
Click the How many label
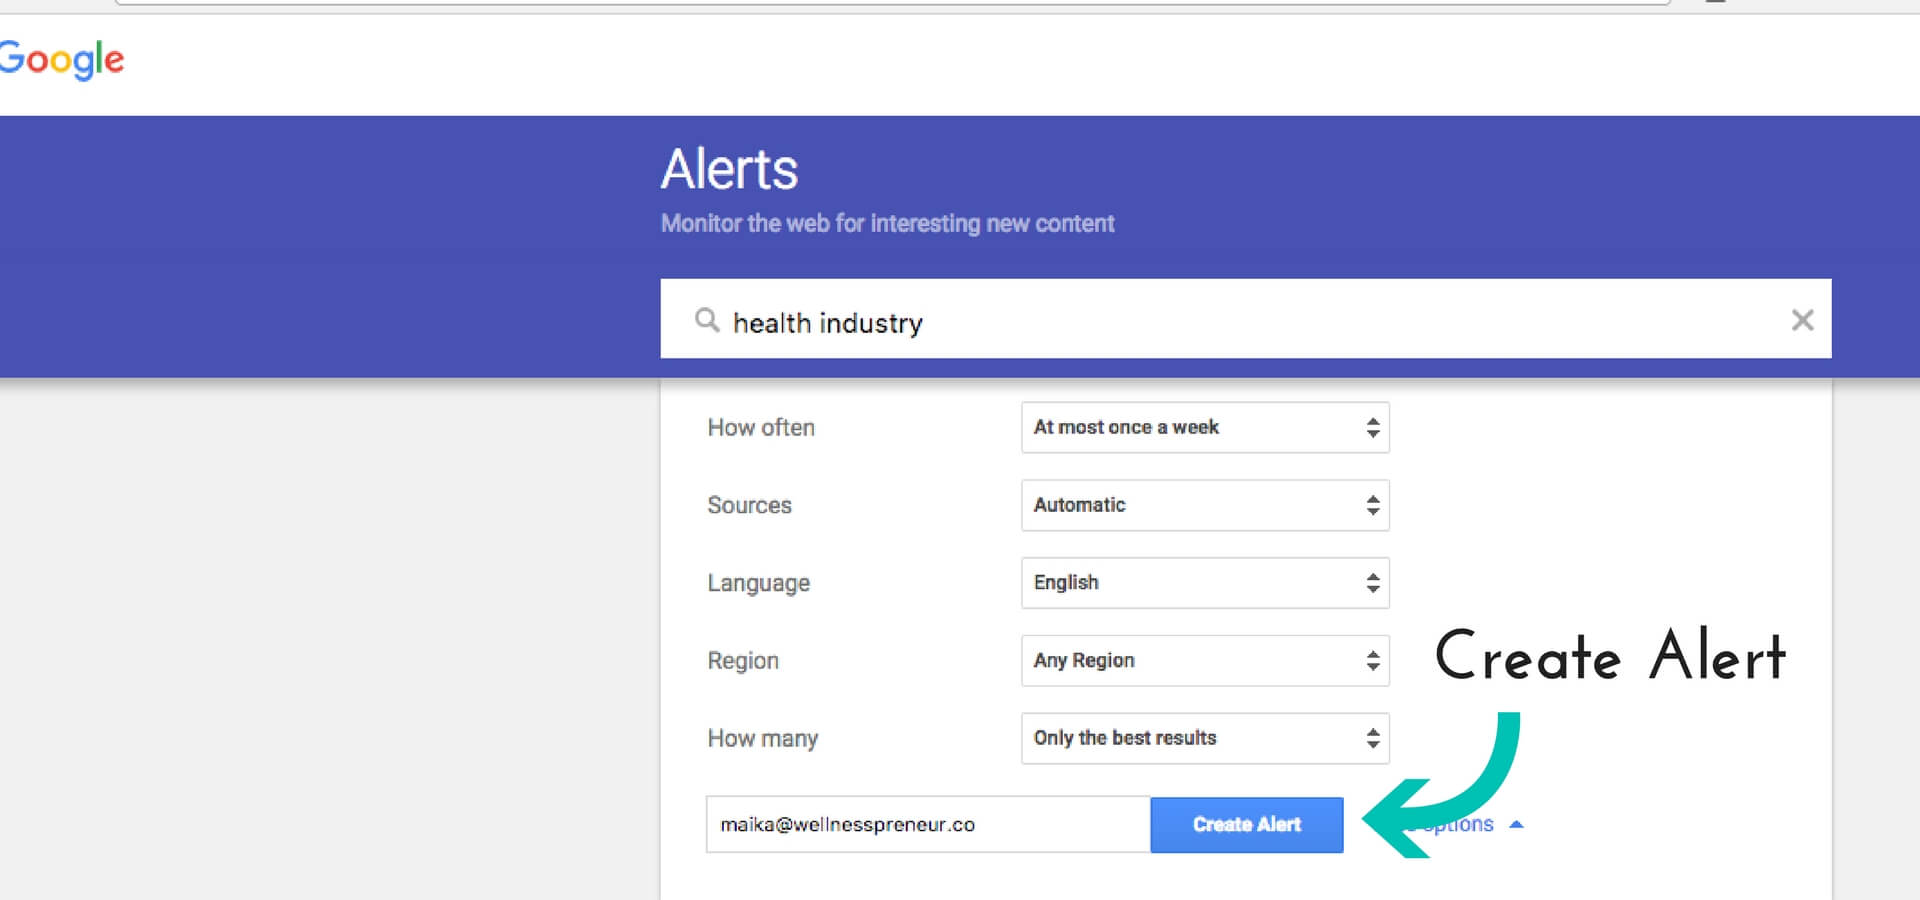pyautogui.click(x=762, y=739)
